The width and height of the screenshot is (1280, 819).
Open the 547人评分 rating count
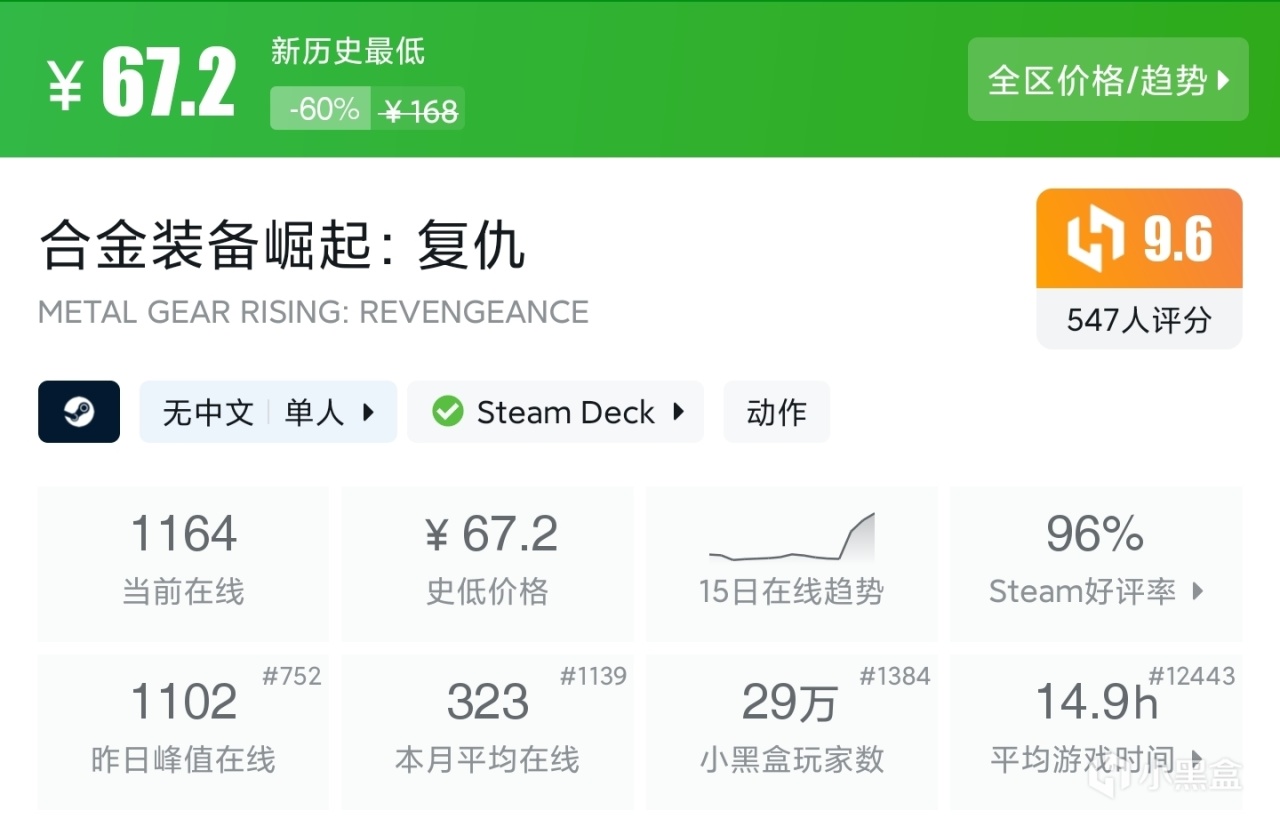(x=1139, y=320)
